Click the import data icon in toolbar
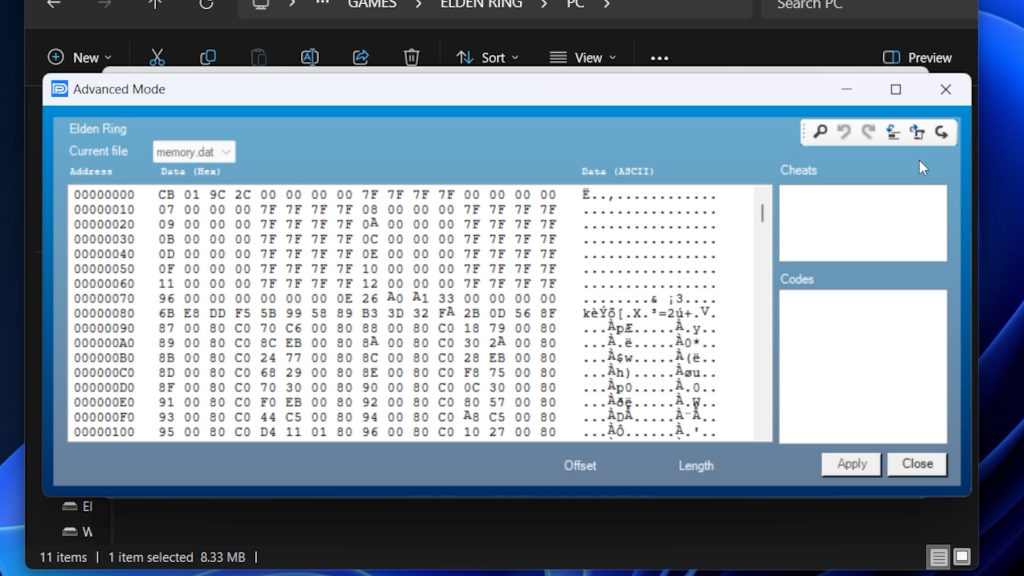 893,132
